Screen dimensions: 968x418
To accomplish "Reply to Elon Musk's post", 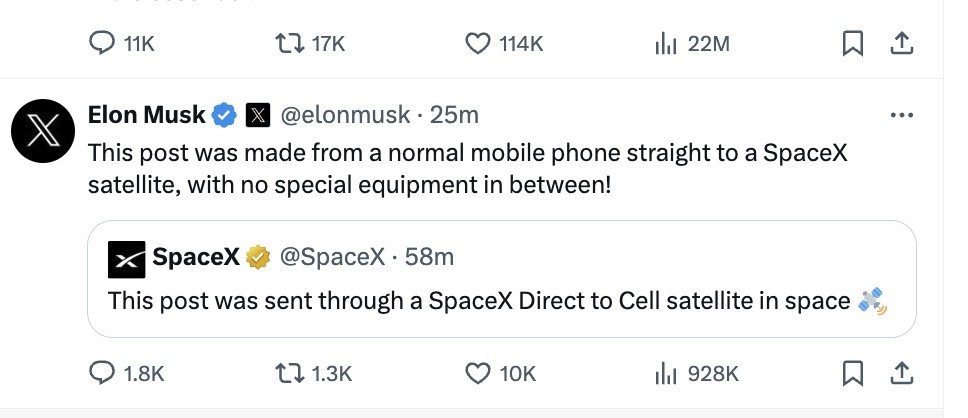I will (x=104, y=374).
